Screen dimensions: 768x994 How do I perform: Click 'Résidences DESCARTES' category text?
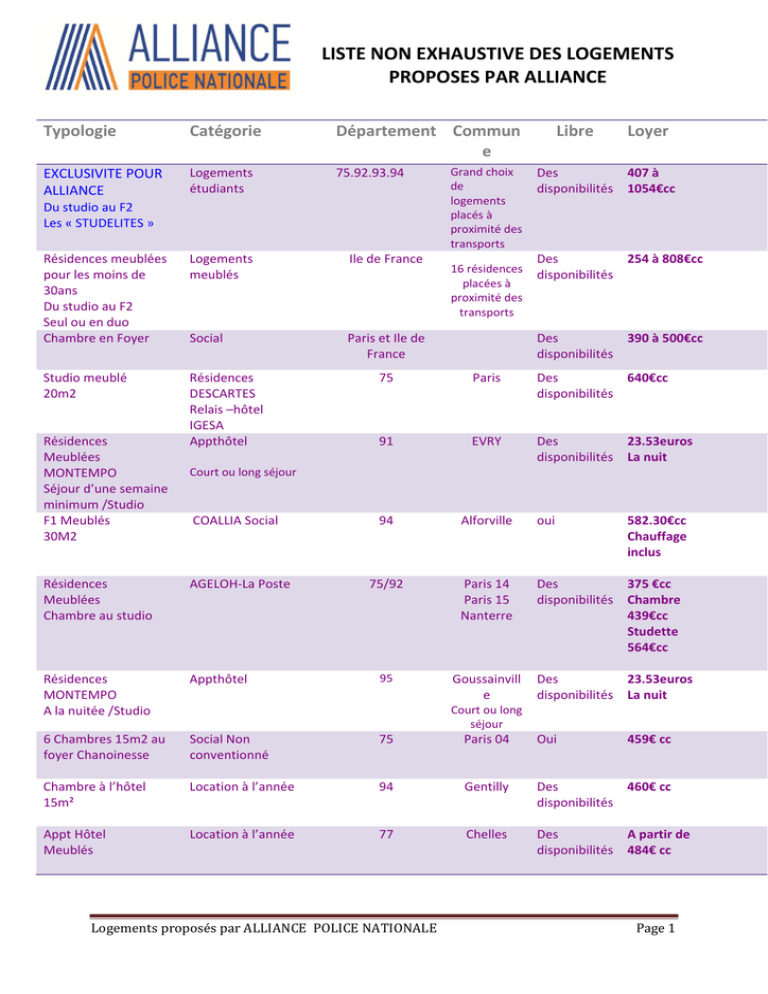tap(223, 385)
